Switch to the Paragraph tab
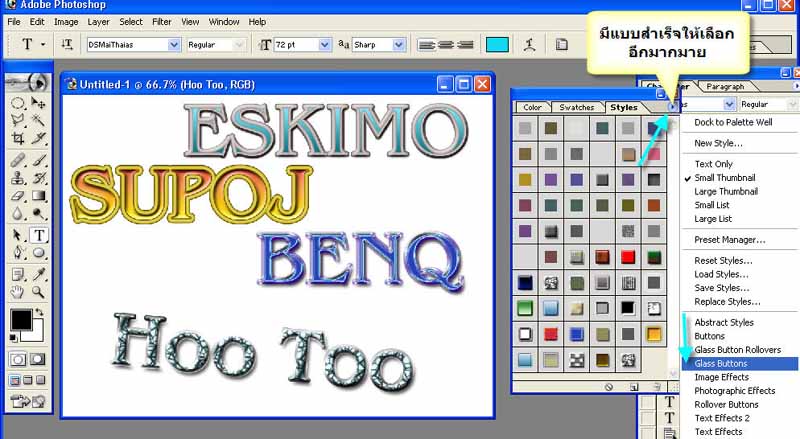The width and height of the screenshot is (800, 439). coord(725,86)
